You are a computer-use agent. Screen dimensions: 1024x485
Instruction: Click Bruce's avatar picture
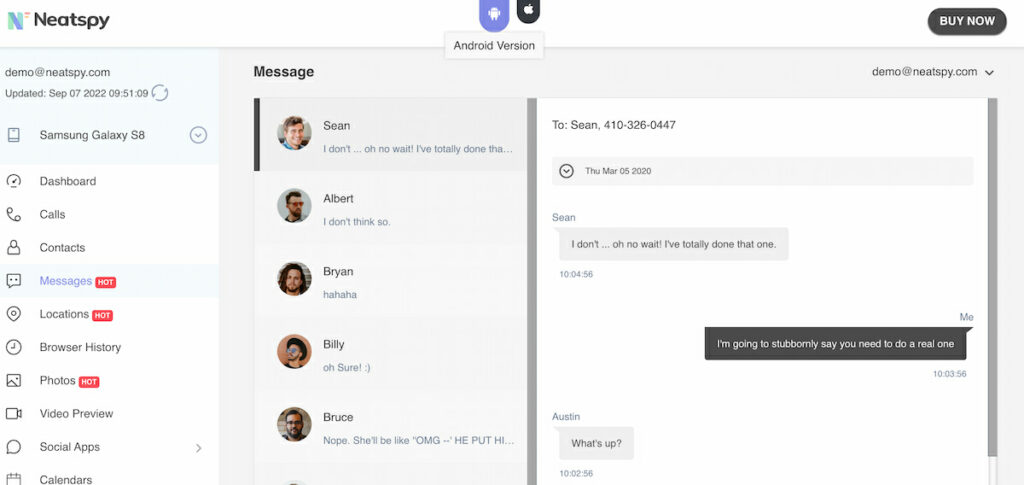tap(294, 424)
